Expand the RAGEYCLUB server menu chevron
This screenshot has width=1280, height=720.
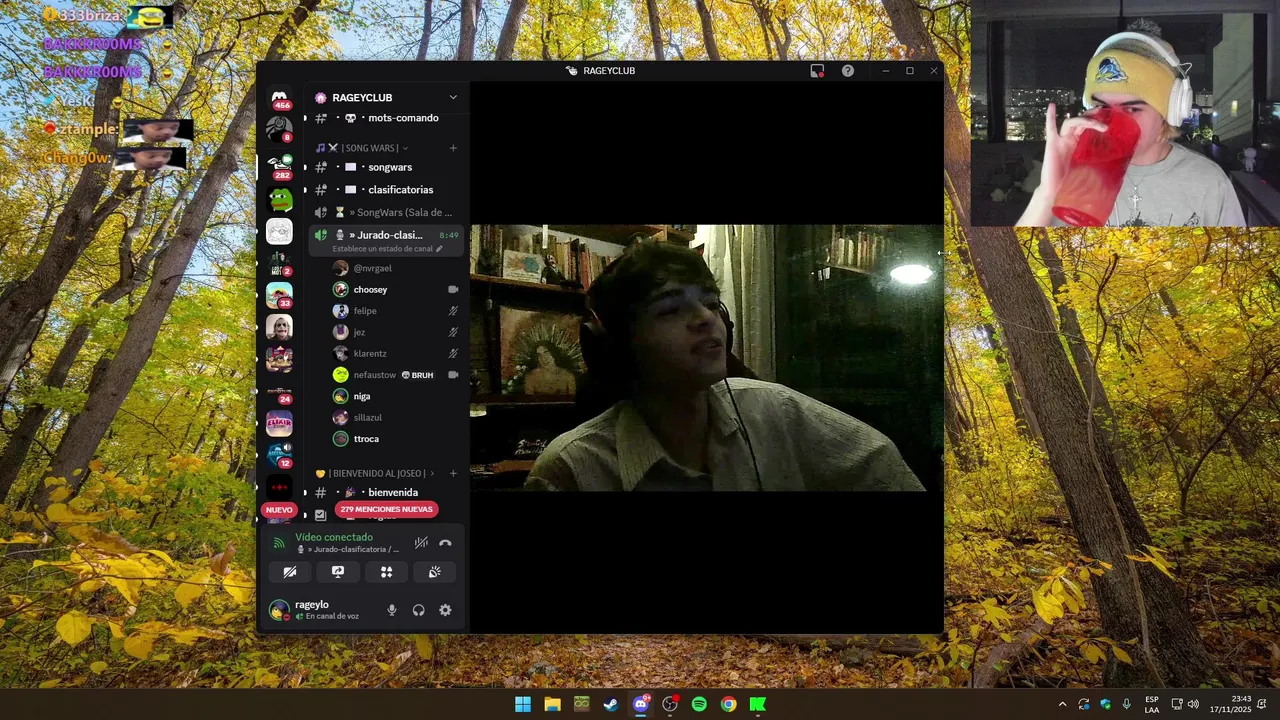453,97
